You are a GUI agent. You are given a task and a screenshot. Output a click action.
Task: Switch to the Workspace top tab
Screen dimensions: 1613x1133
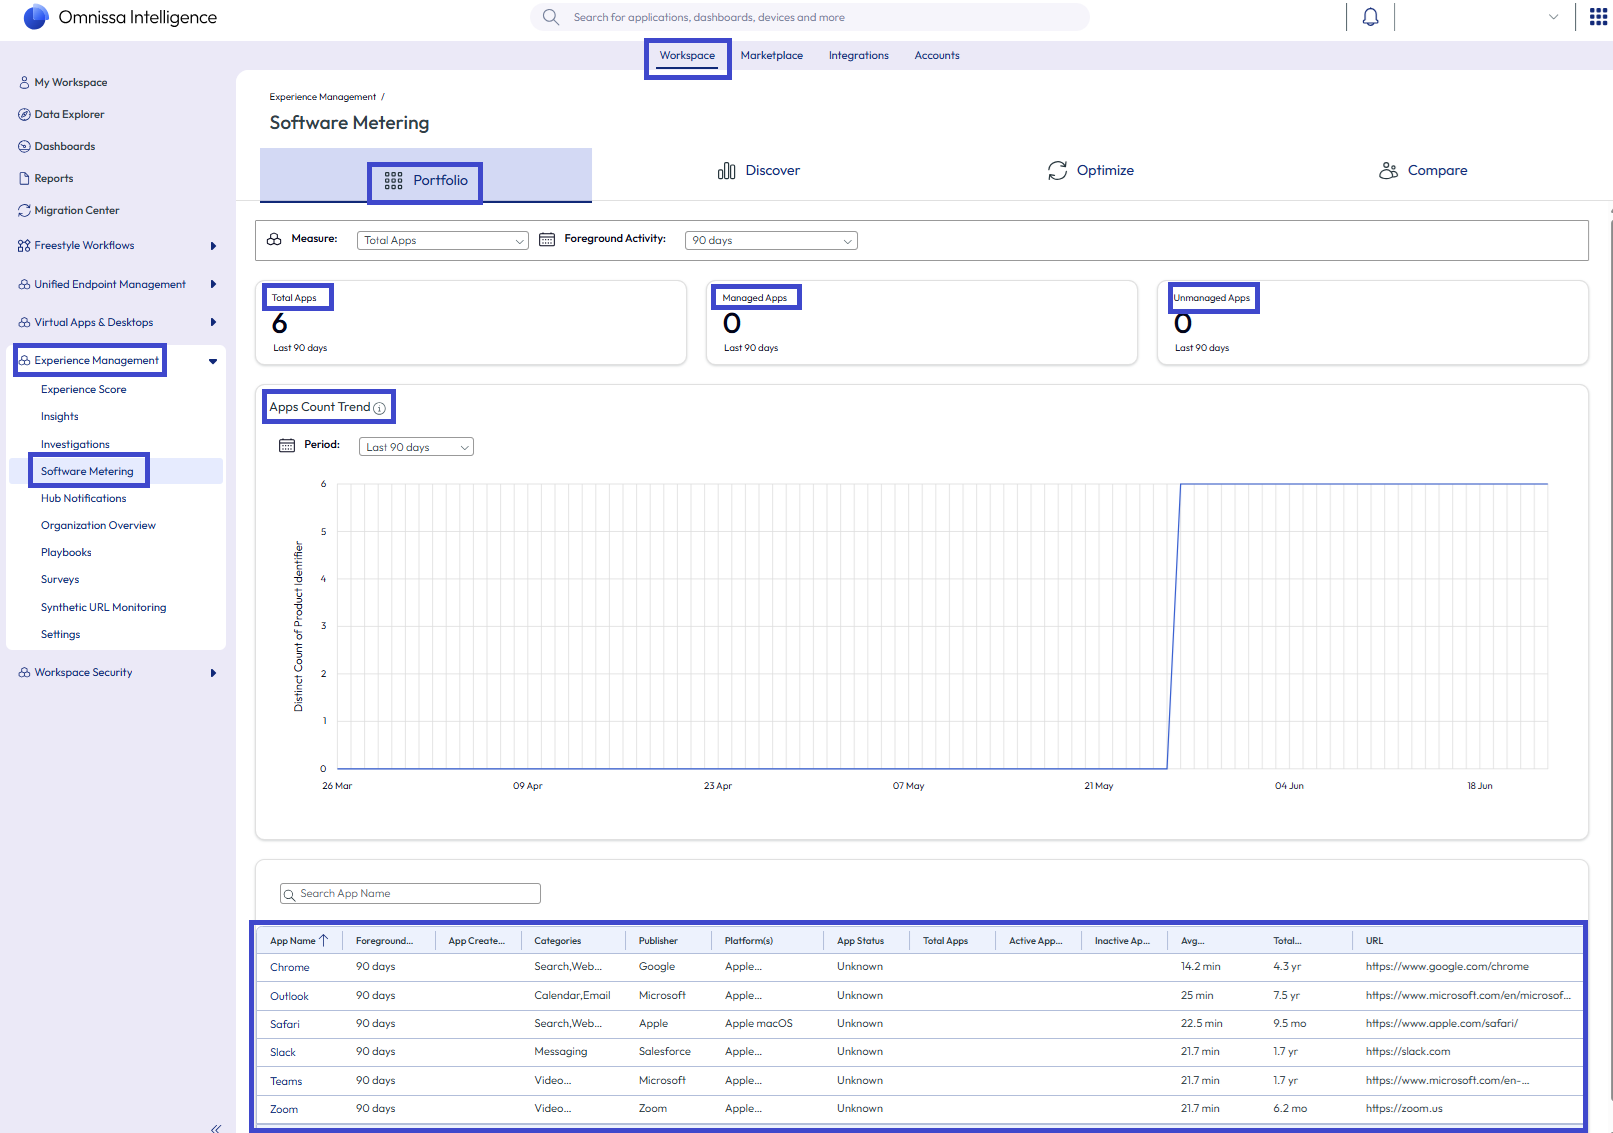pos(687,56)
